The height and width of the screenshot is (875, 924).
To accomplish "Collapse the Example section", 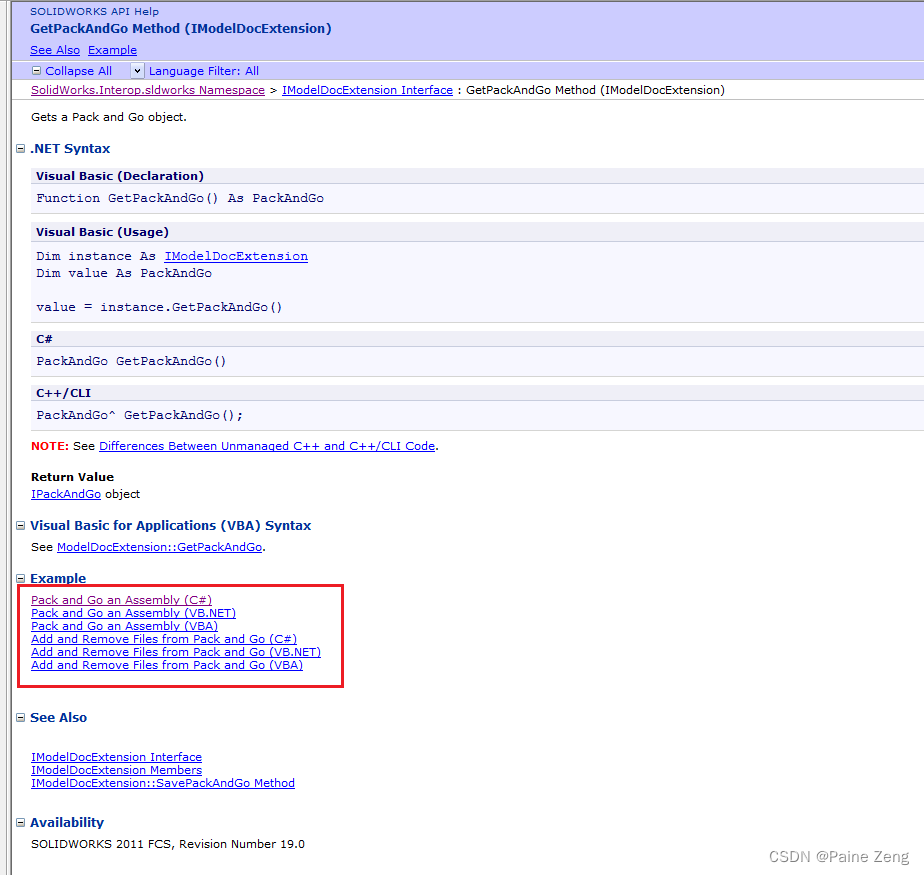I will pos(21,579).
